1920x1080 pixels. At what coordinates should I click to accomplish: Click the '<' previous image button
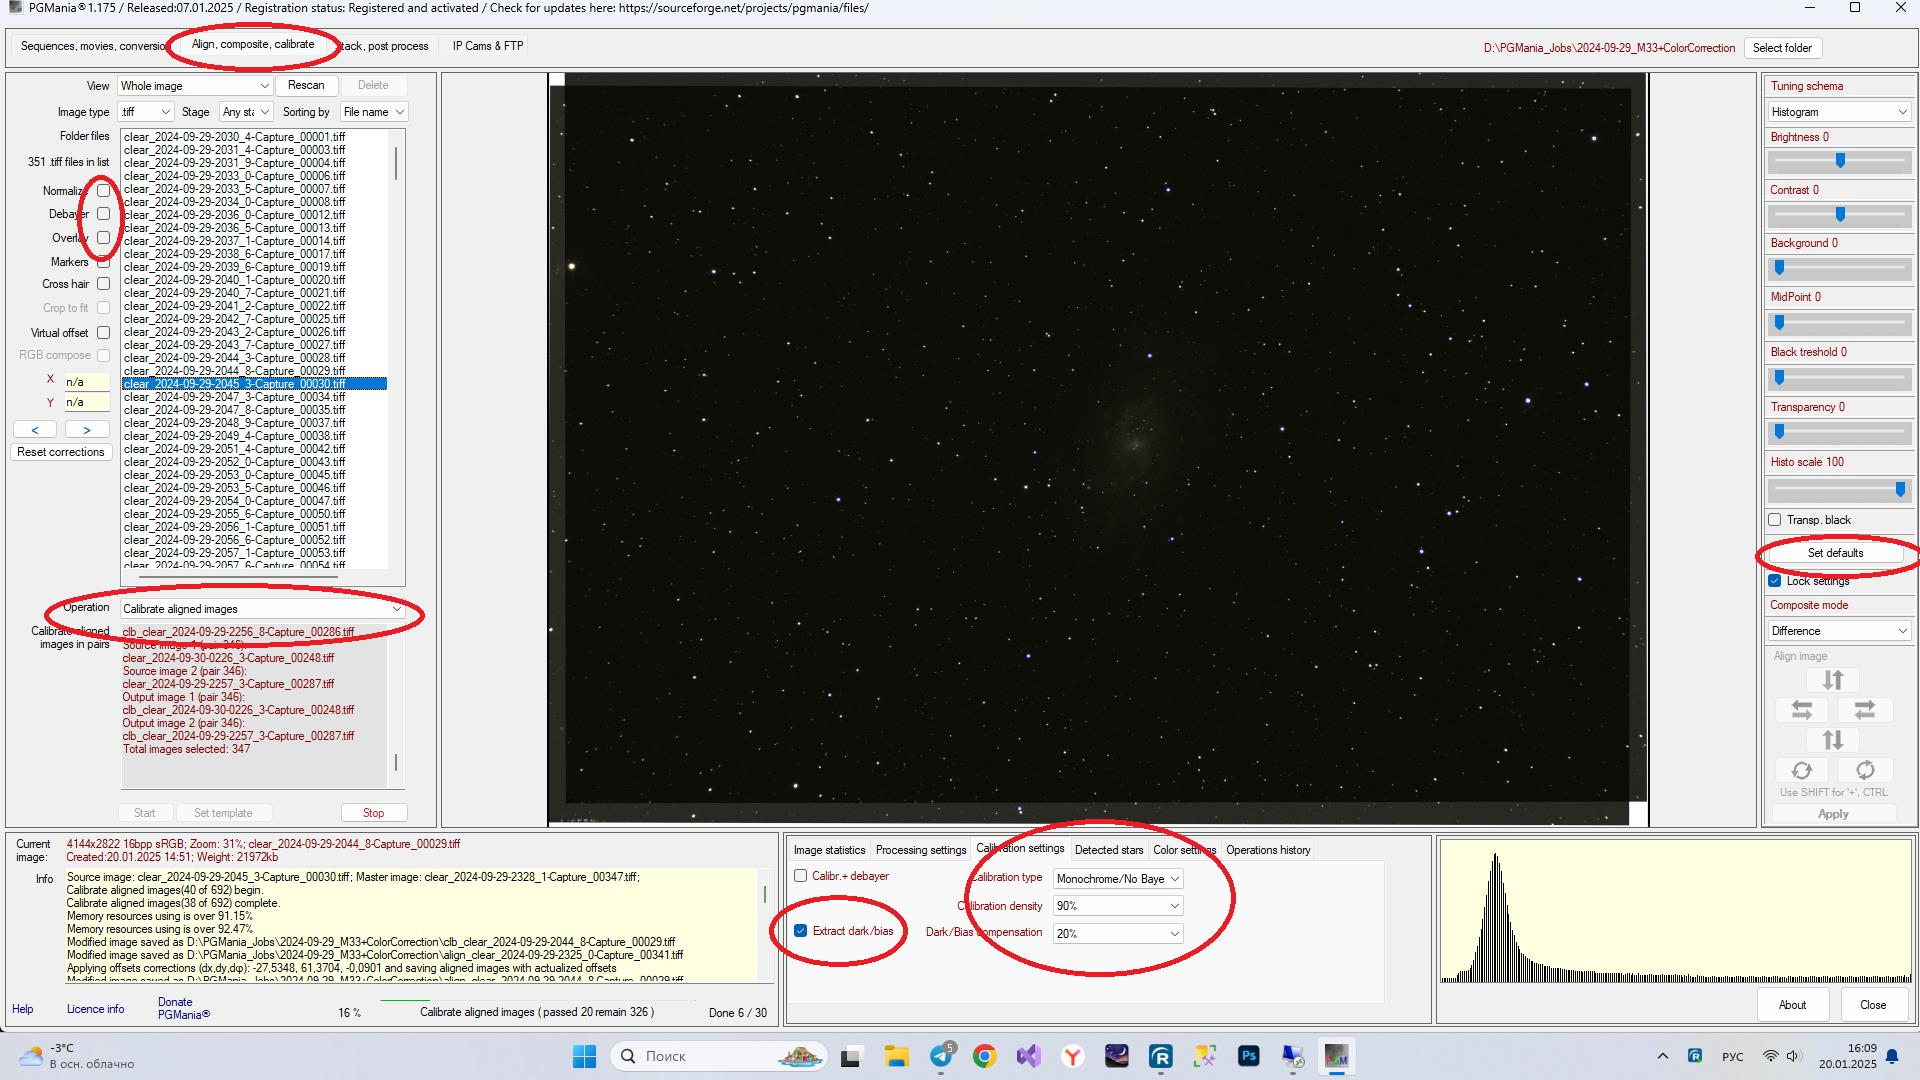click(x=35, y=430)
